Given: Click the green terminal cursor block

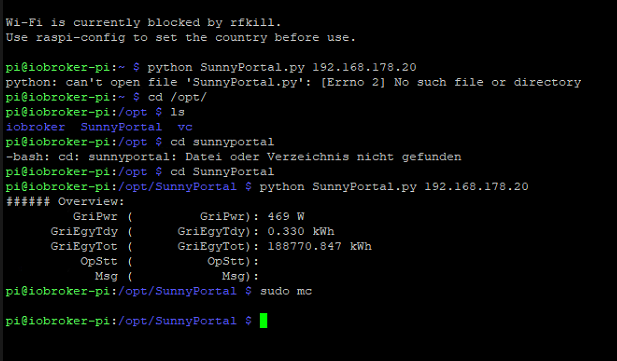Looking at the screenshot, I should coord(264,320).
